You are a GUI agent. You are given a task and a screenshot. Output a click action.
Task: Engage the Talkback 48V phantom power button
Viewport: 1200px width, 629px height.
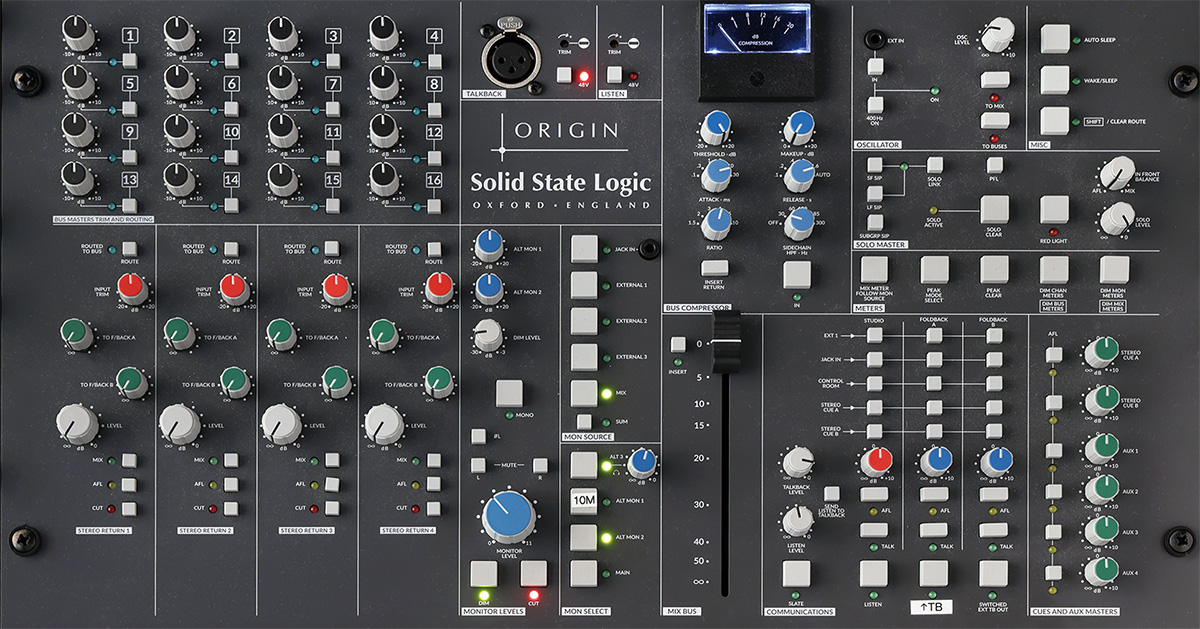coord(566,75)
